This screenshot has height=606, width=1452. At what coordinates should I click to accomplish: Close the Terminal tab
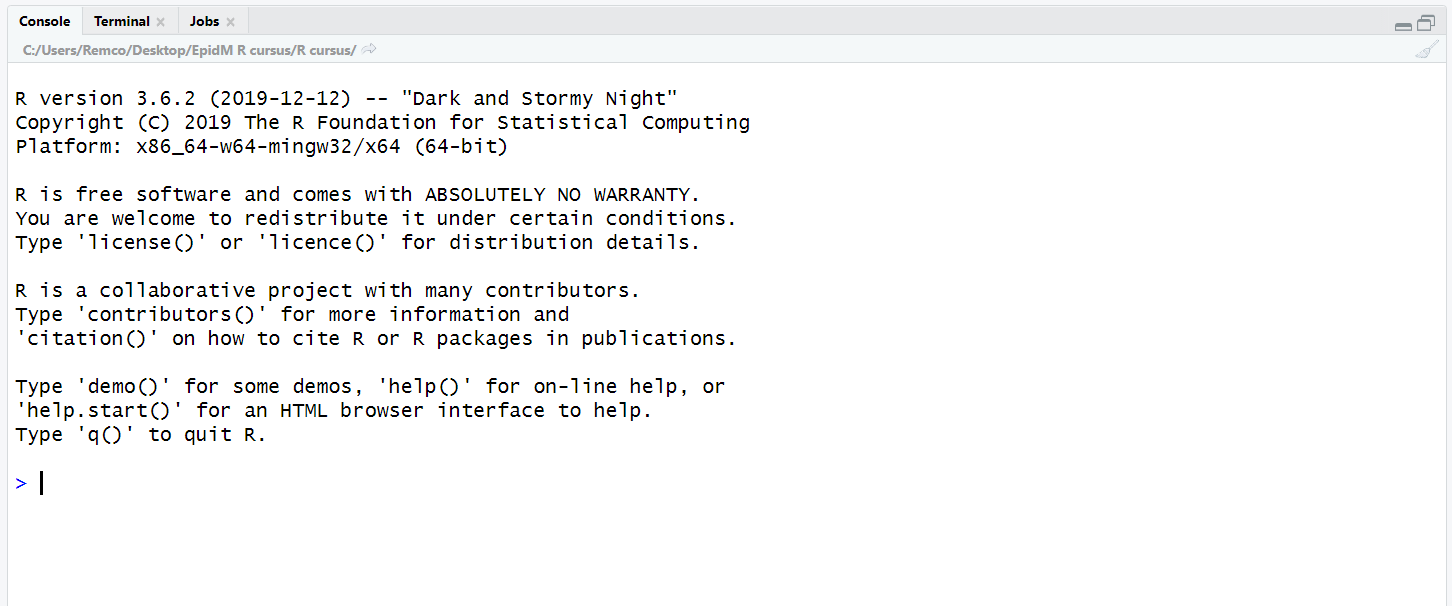point(160,22)
